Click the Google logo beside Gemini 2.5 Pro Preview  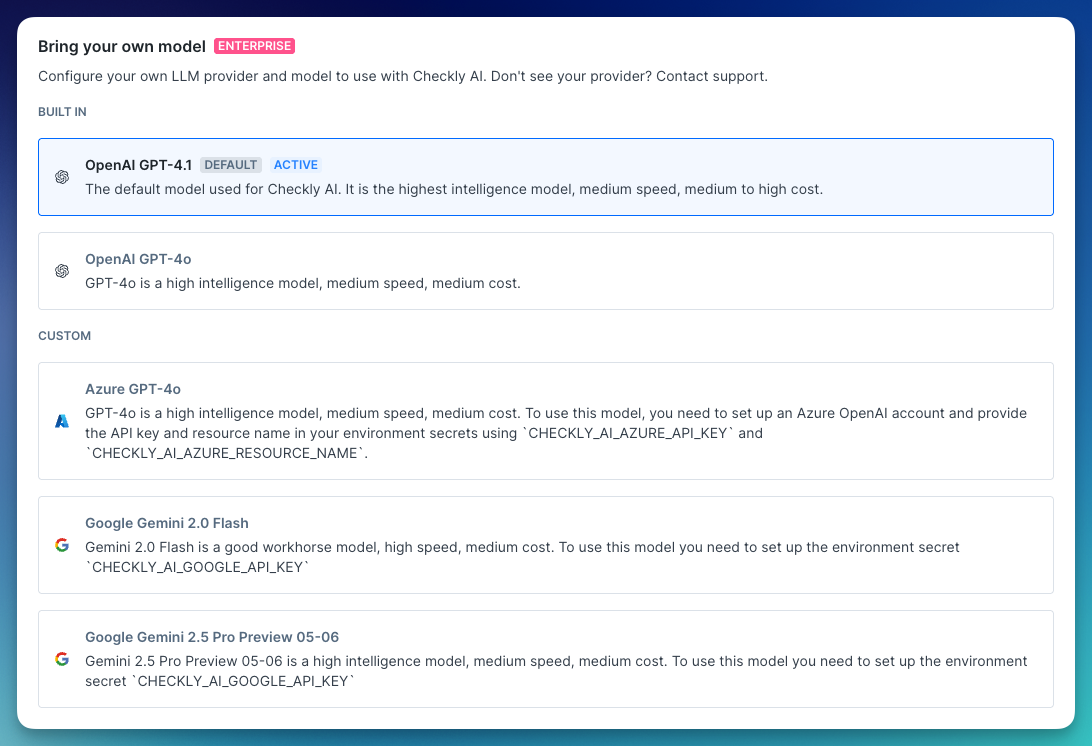(x=62, y=659)
